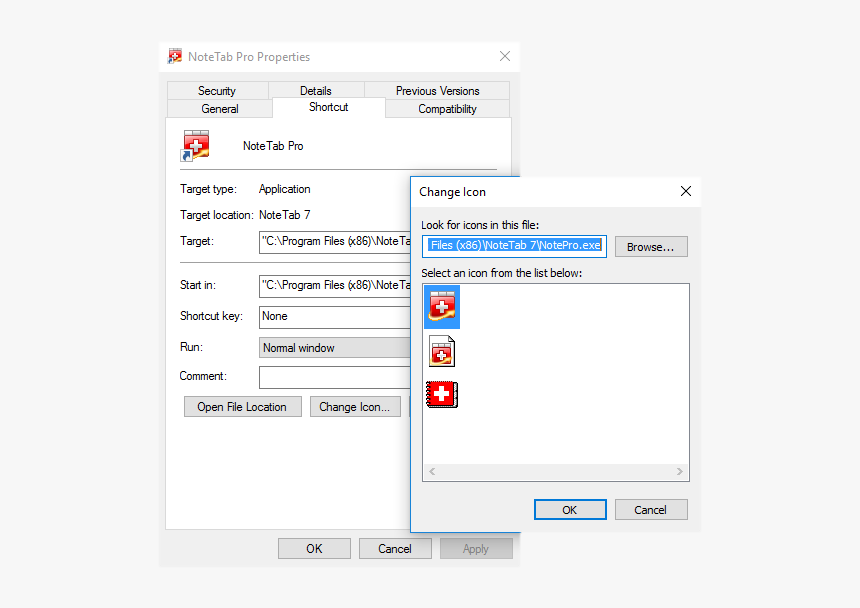The height and width of the screenshot is (608, 860).
Task: Close the NoteTab Pro Properties window
Action: point(505,56)
